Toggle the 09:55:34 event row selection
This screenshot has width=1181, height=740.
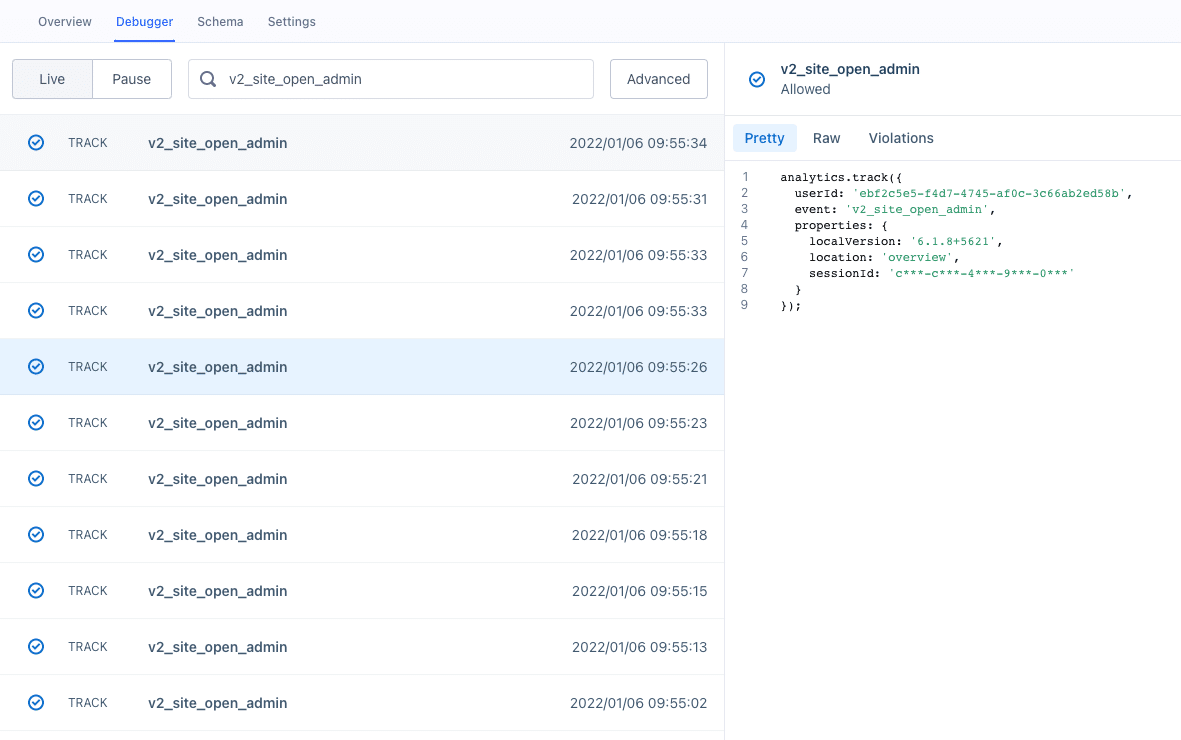tap(360, 142)
